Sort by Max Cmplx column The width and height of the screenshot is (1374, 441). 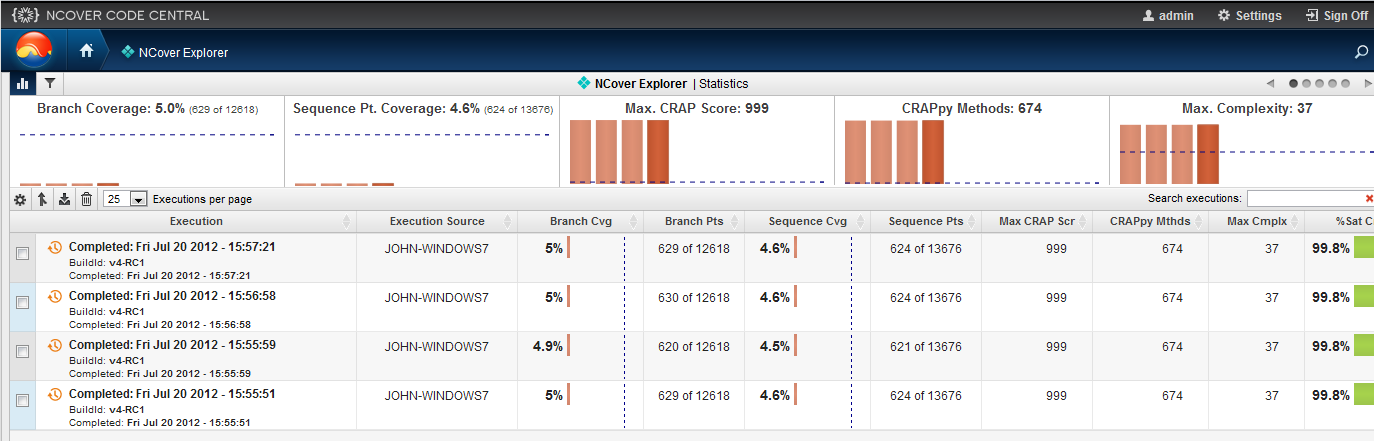click(1256, 221)
